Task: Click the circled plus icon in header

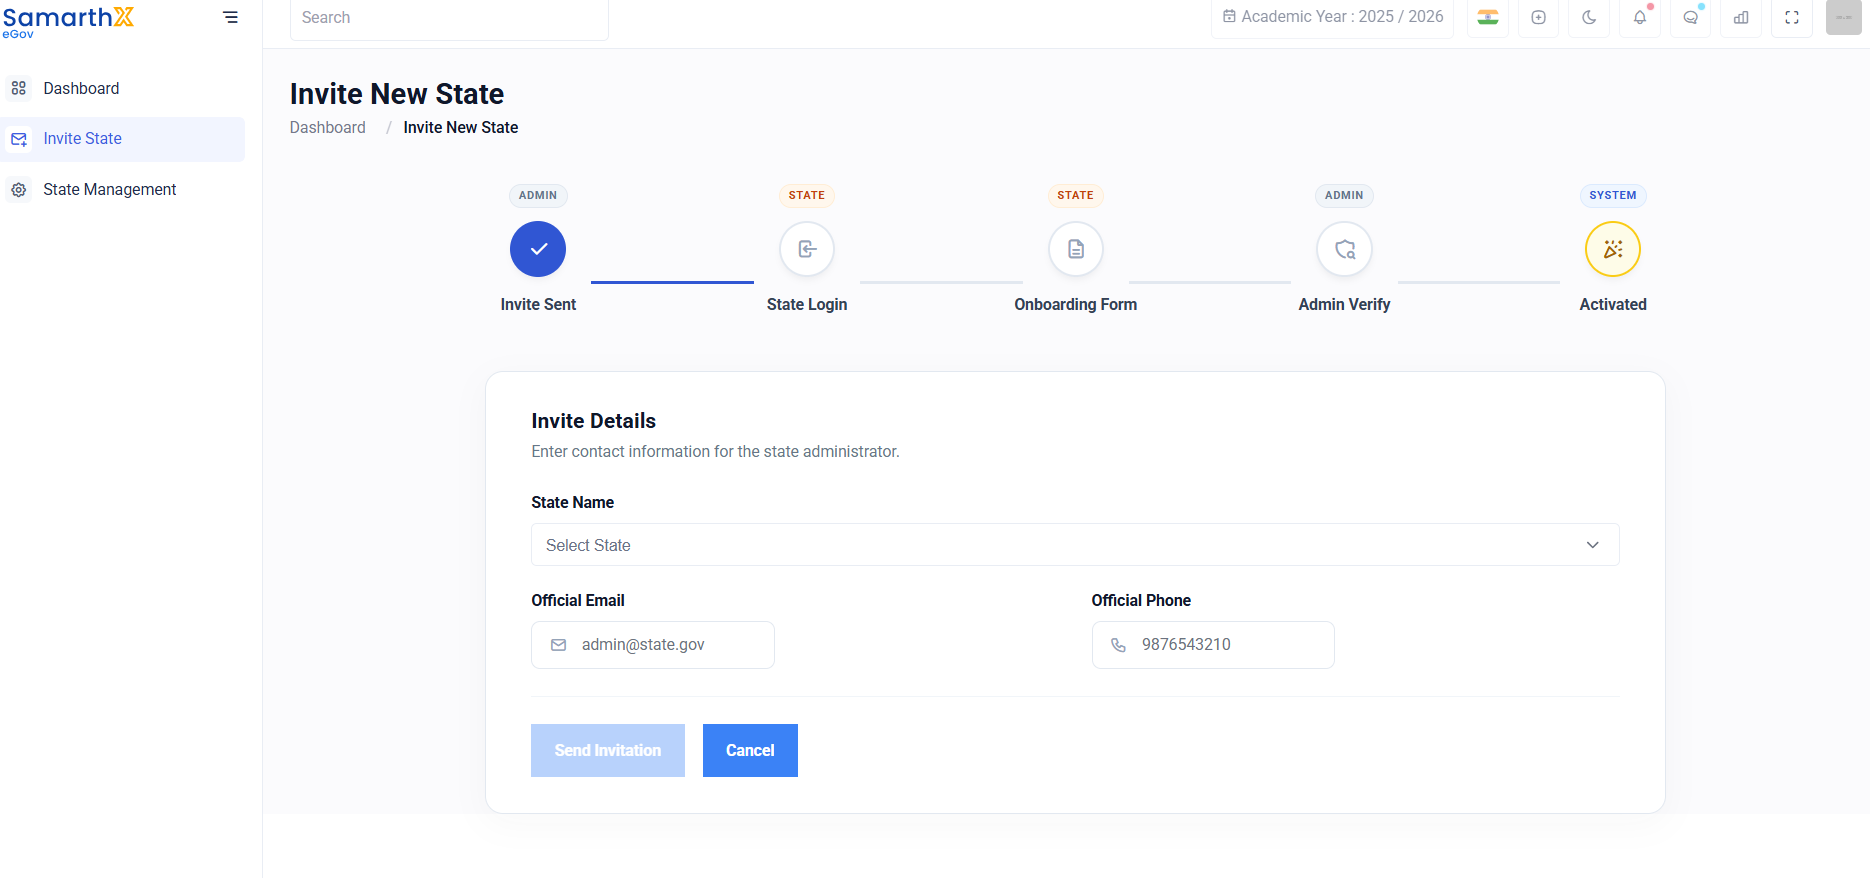Action: point(1538,17)
